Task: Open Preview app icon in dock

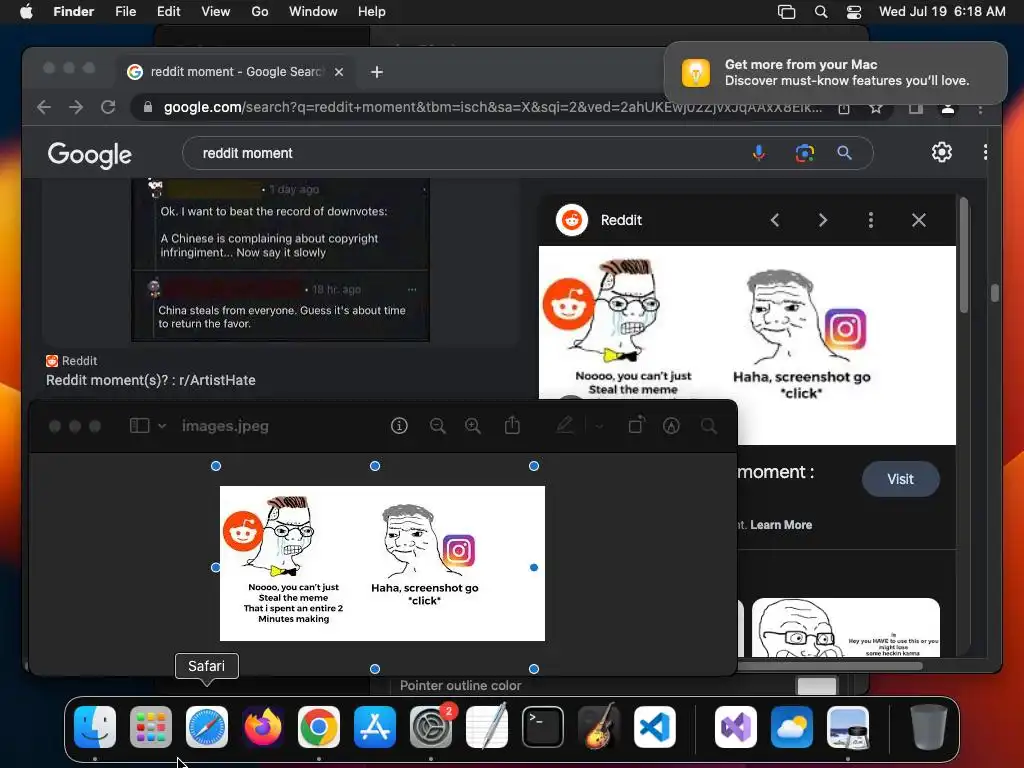Action: click(x=848, y=726)
